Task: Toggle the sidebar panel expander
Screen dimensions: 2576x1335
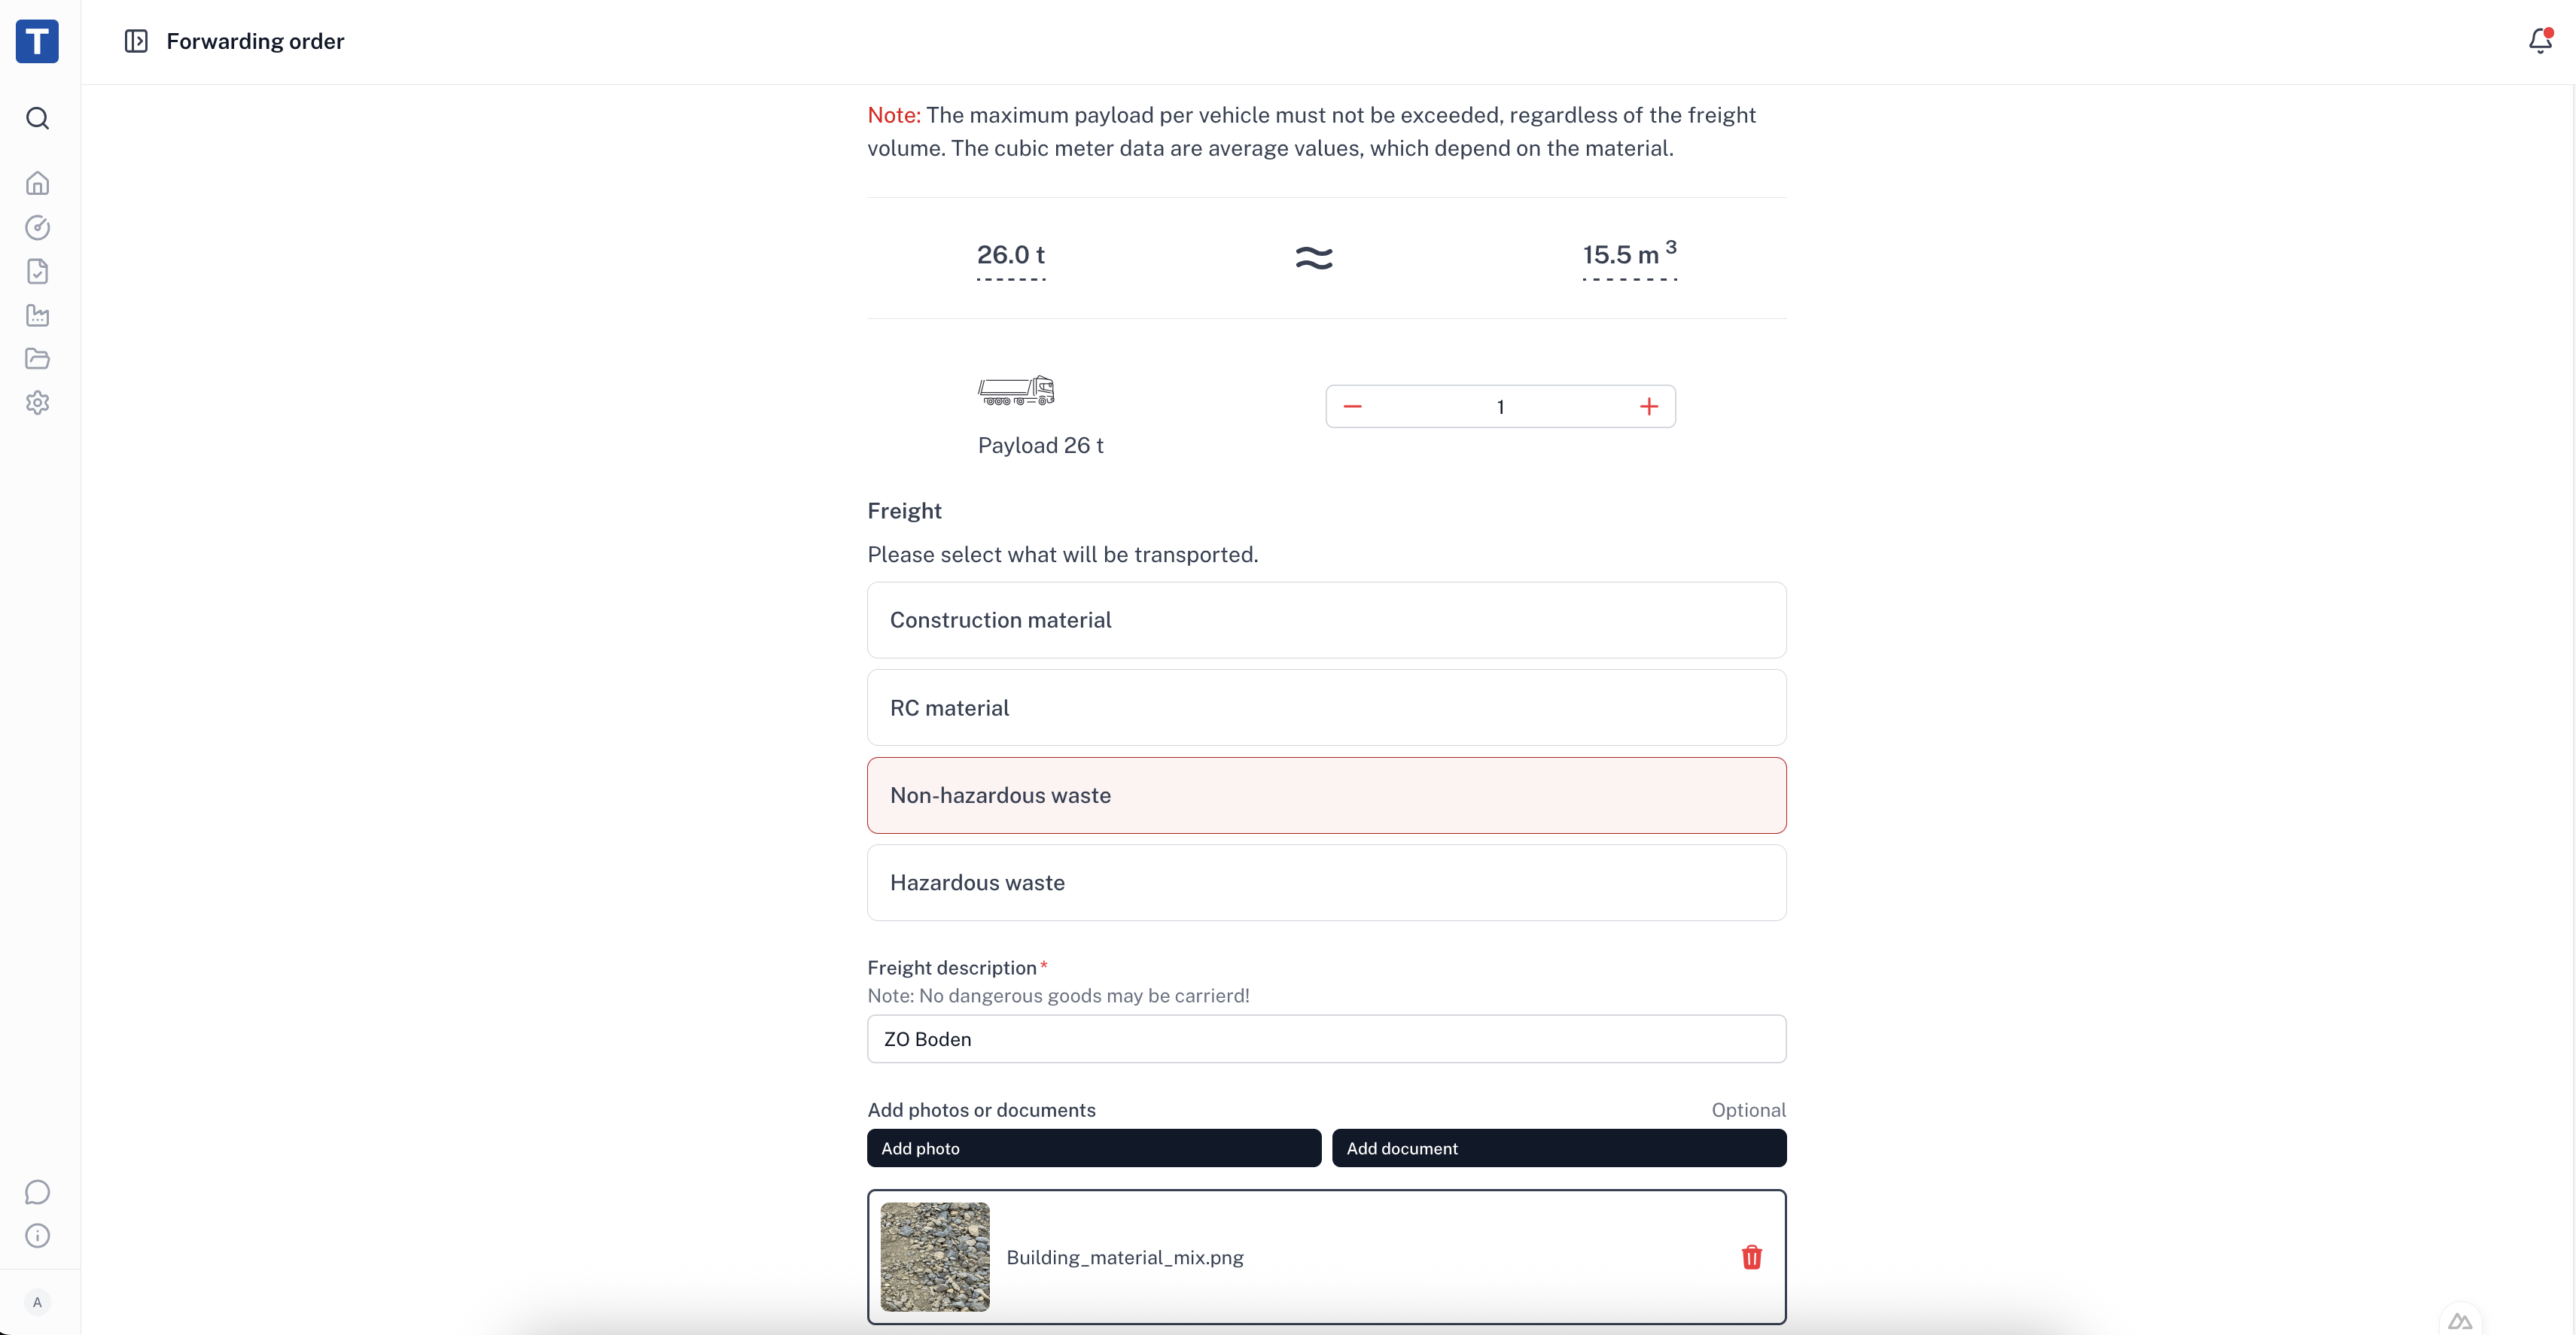Action: (x=136, y=41)
